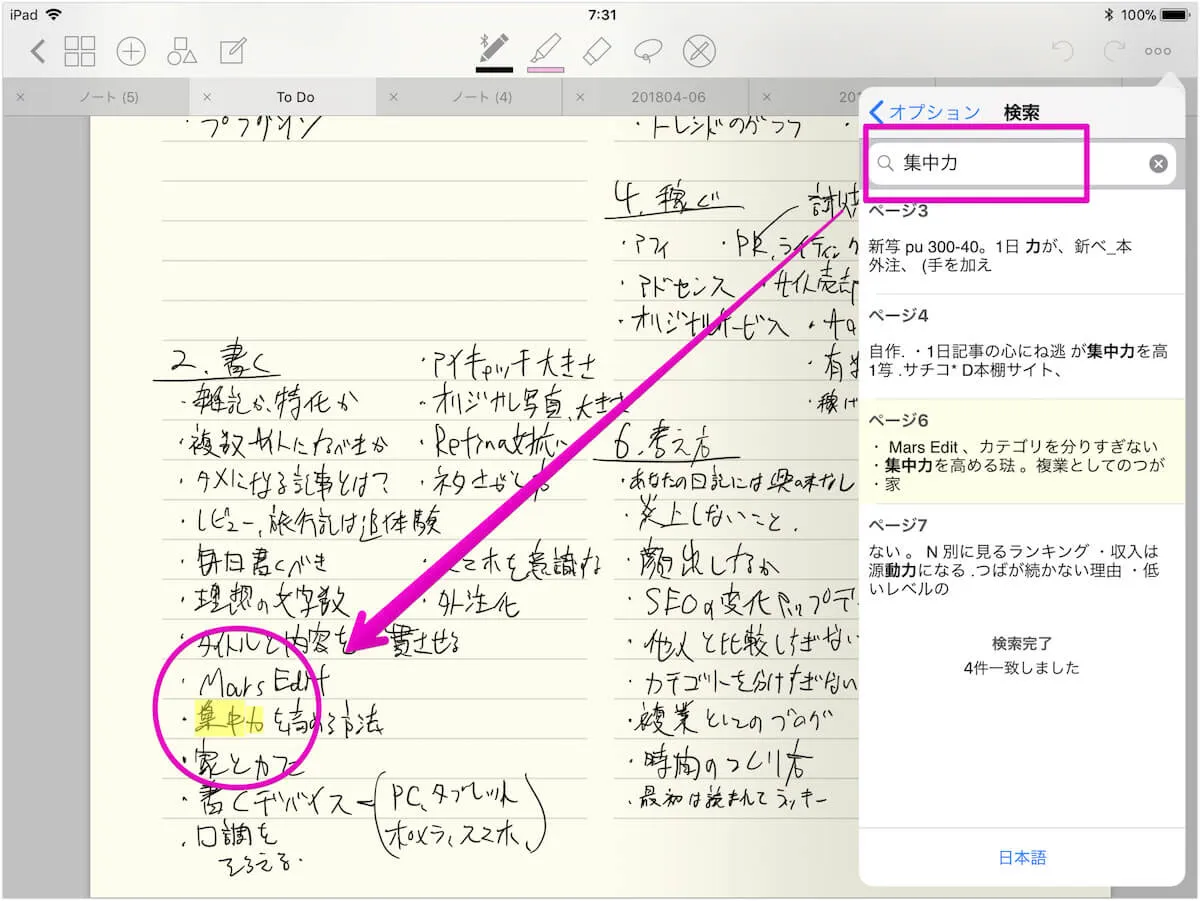Tap the edit note icon
Screen dimensions: 1200x901
tap(233, 51)
